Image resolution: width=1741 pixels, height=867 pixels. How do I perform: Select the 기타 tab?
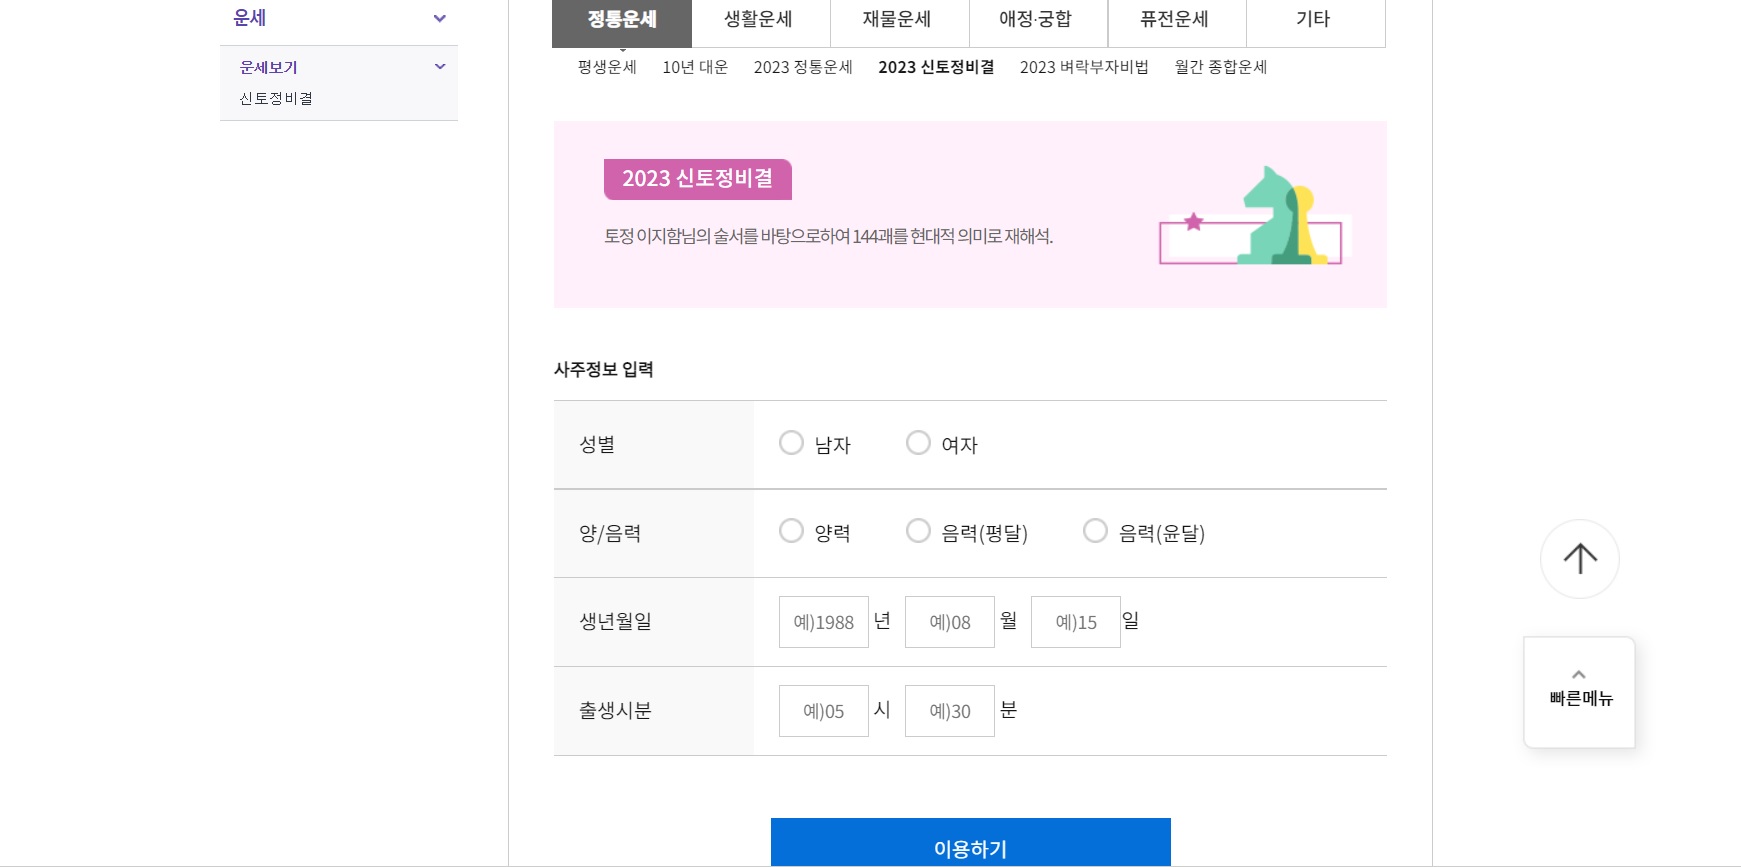point(1315,18)
